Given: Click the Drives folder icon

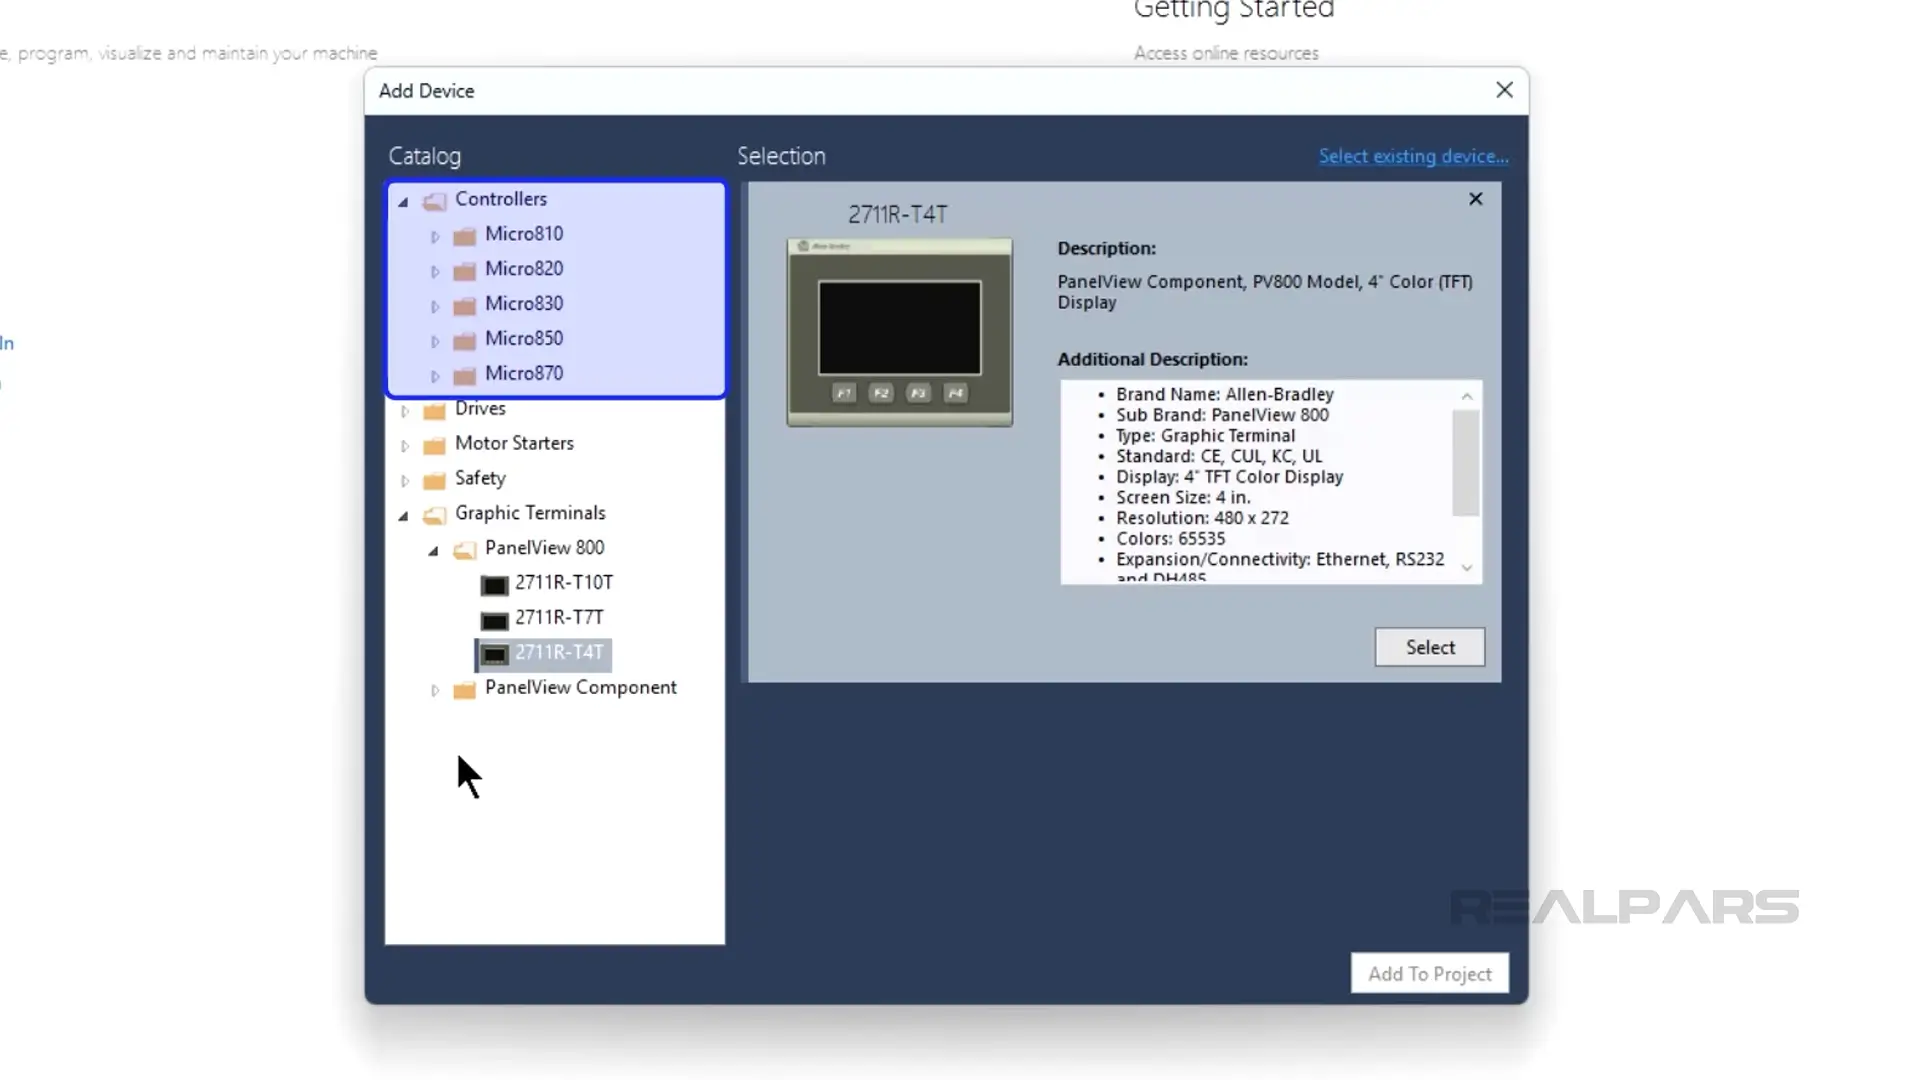Looking at the screenshot, I should [434, 411].
